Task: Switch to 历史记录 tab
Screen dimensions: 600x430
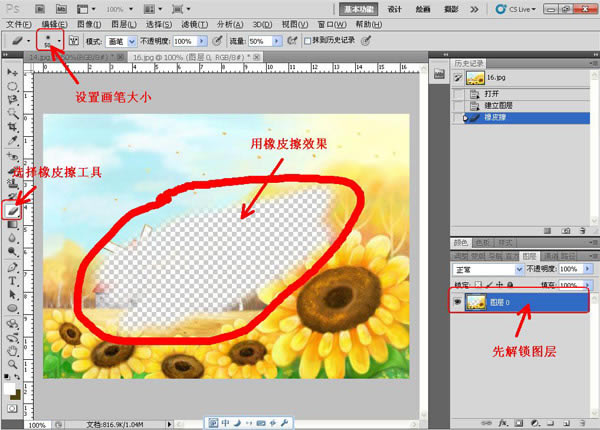Action: click(x=468, y=64)
